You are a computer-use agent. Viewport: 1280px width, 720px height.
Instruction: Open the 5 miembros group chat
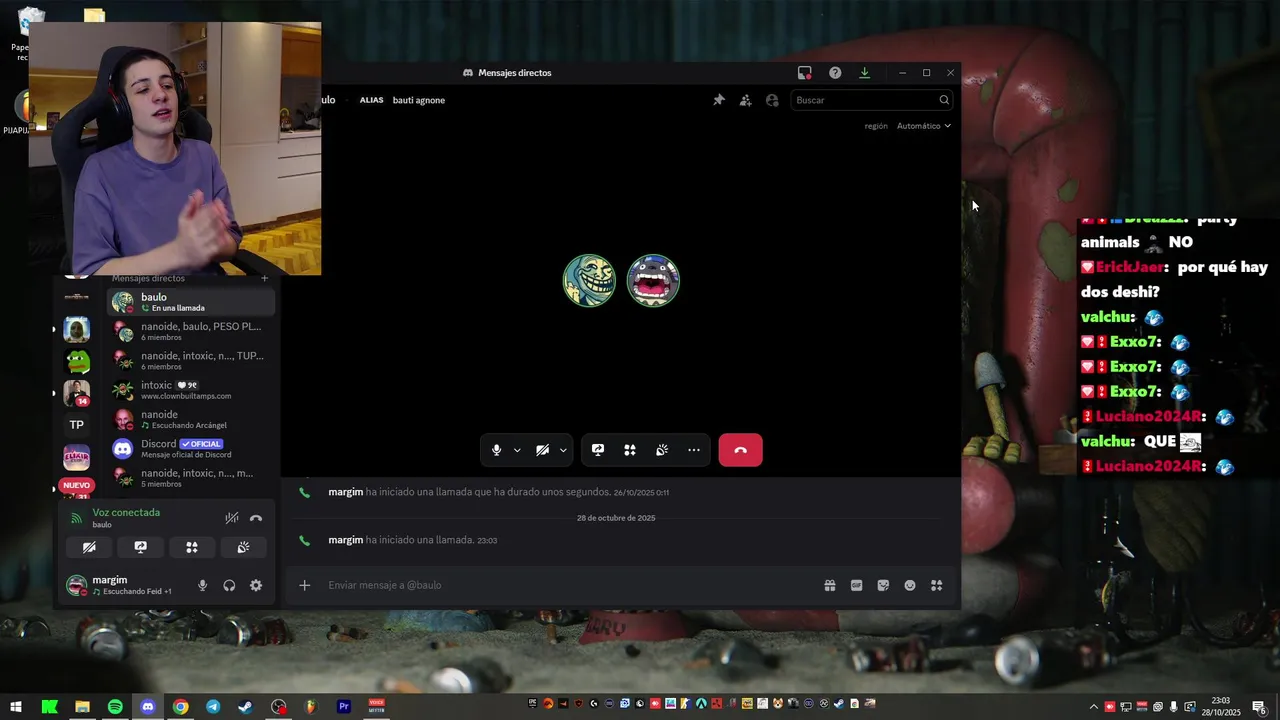pos(191,478)
